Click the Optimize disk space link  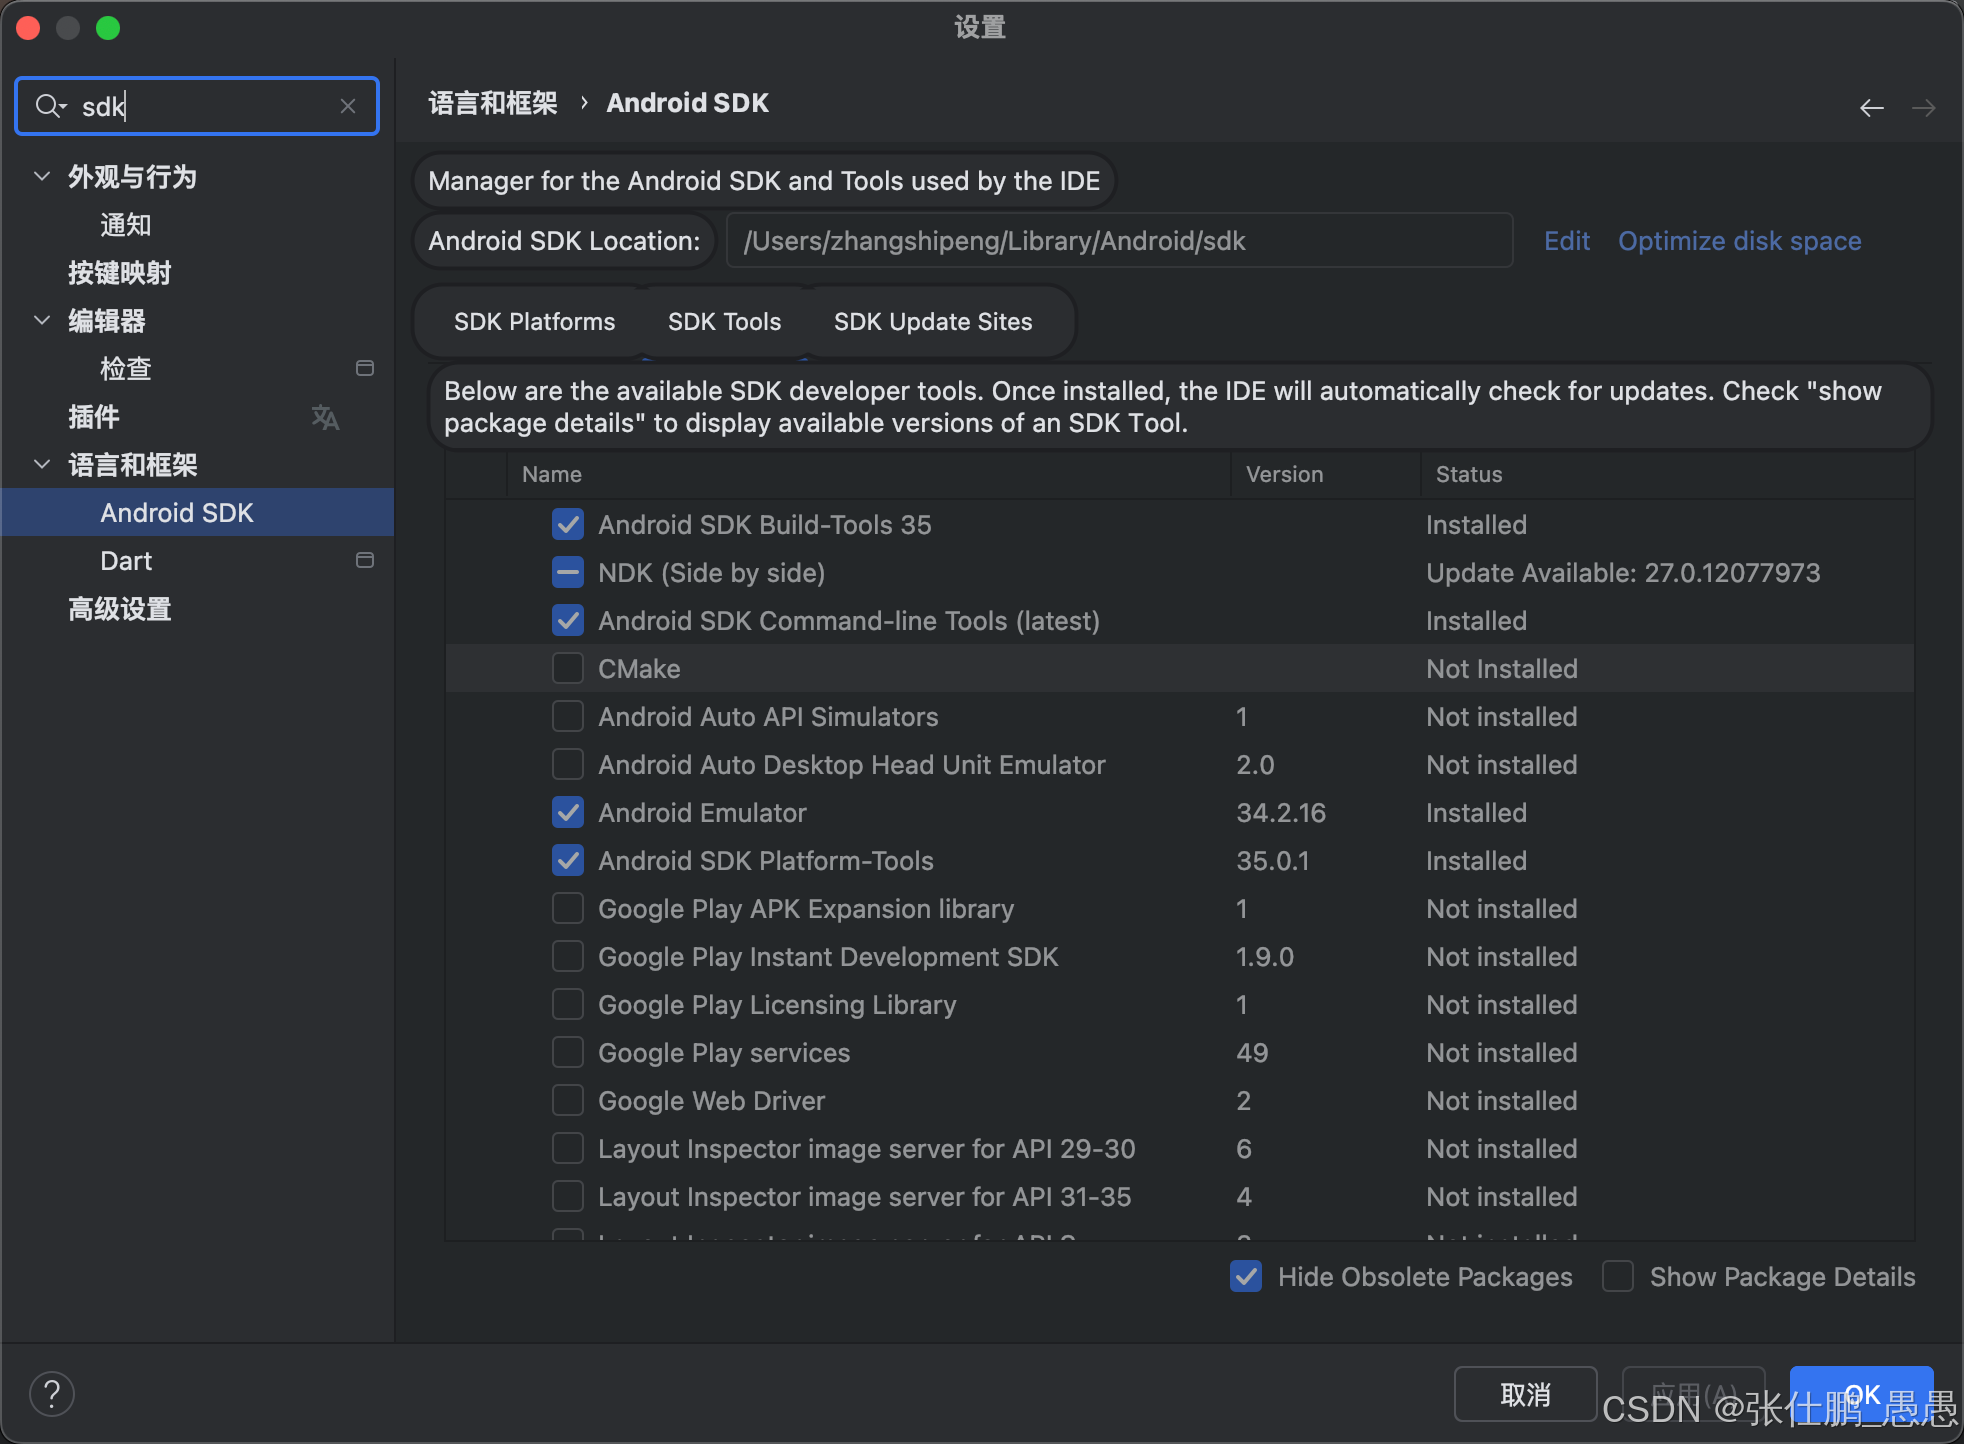1739,241
